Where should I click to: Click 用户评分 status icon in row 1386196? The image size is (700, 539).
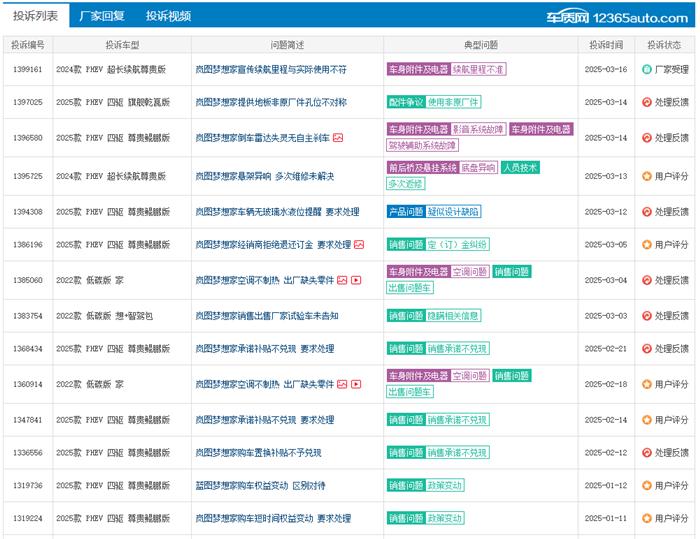tap(646, 245)
